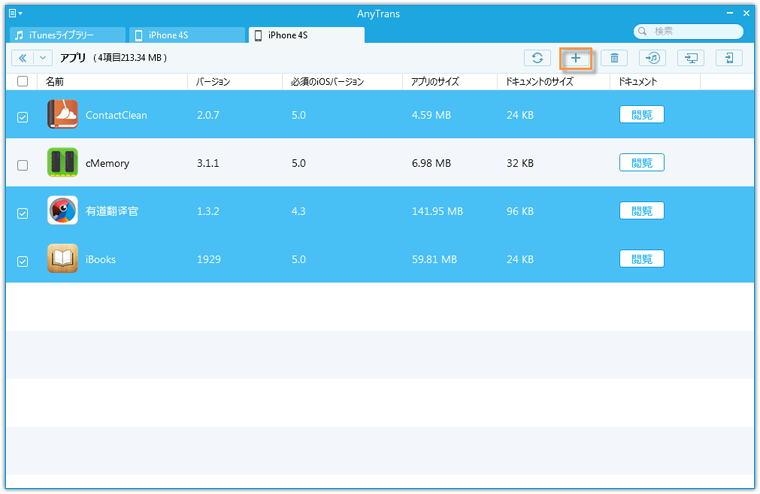Screen dimensions: 760x494
Task: Uncheck the iBooks checkbox
Action: (x=22, y=261)
